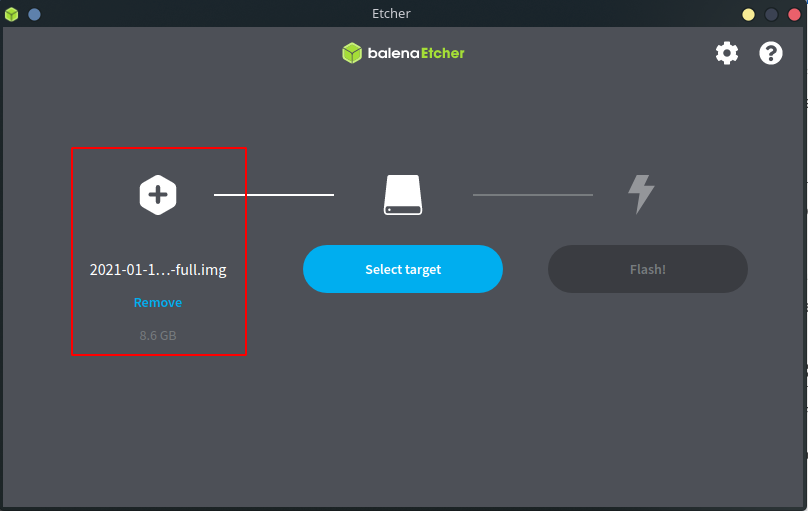Click the hexagon plus image icon
Viewport: 808px width, 511px height.
158,194
